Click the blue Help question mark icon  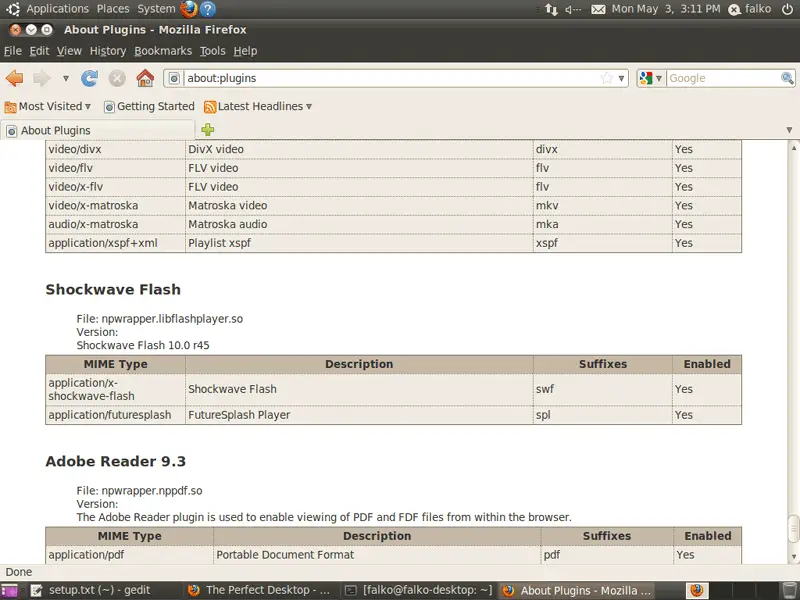pos(207,9)
